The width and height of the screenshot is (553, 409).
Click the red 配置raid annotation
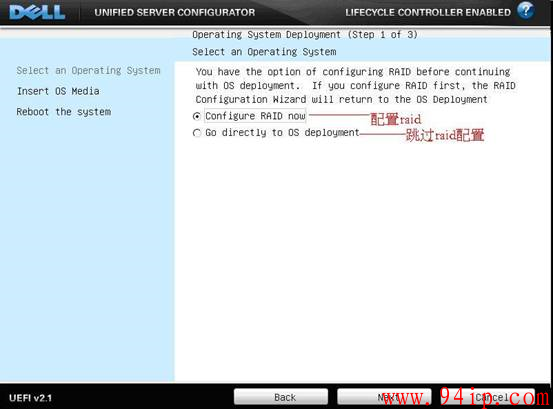395,119
